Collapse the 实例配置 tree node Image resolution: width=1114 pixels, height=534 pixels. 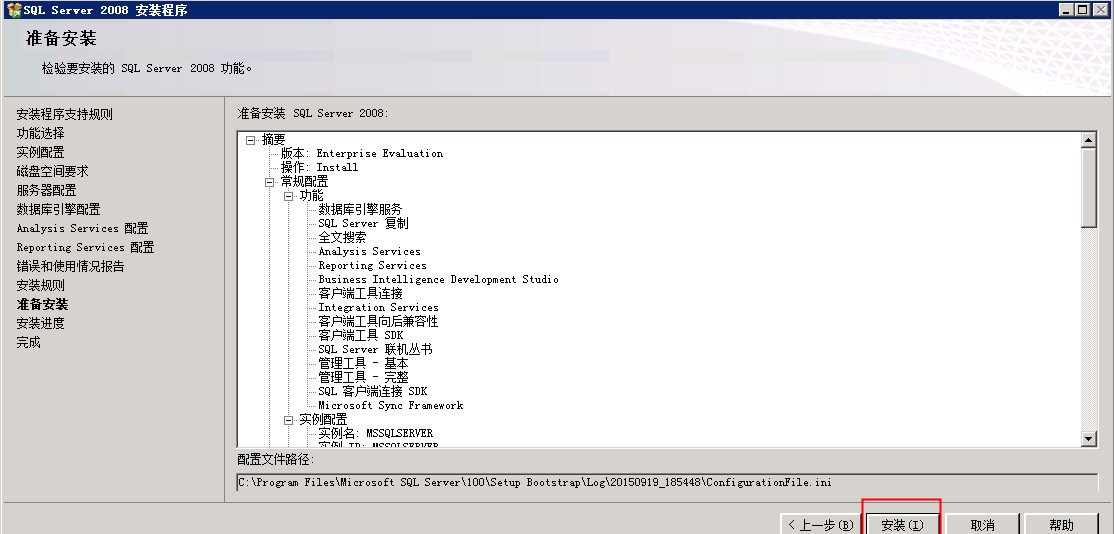[x=288, y=420]
